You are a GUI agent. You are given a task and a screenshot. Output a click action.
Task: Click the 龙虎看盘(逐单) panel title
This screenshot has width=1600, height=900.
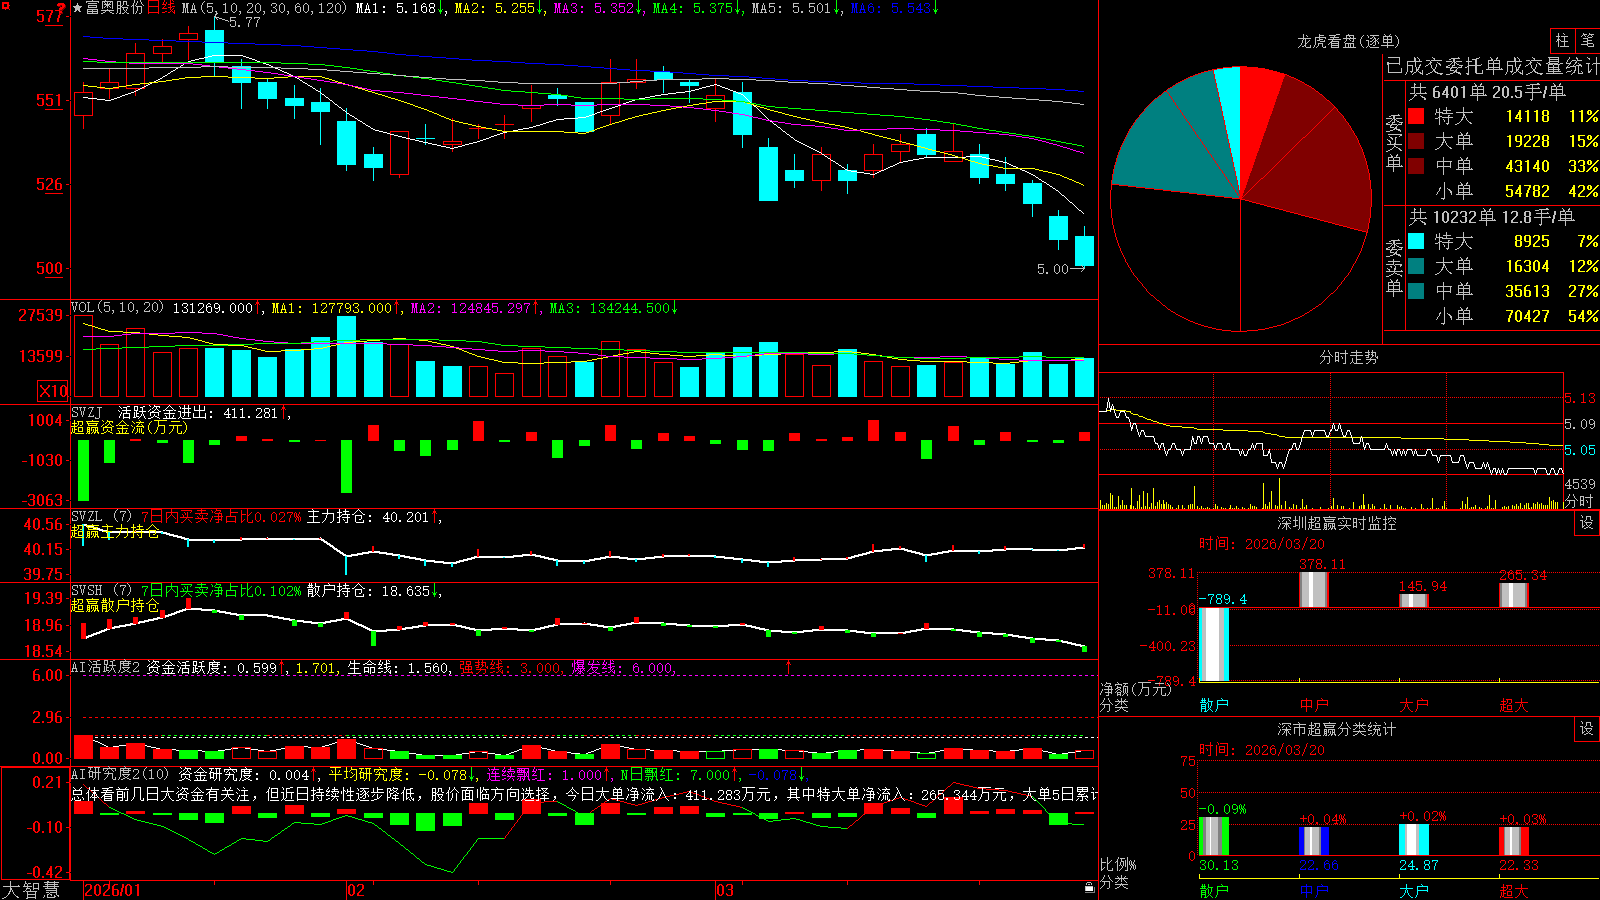click(x=1348, y=41)
